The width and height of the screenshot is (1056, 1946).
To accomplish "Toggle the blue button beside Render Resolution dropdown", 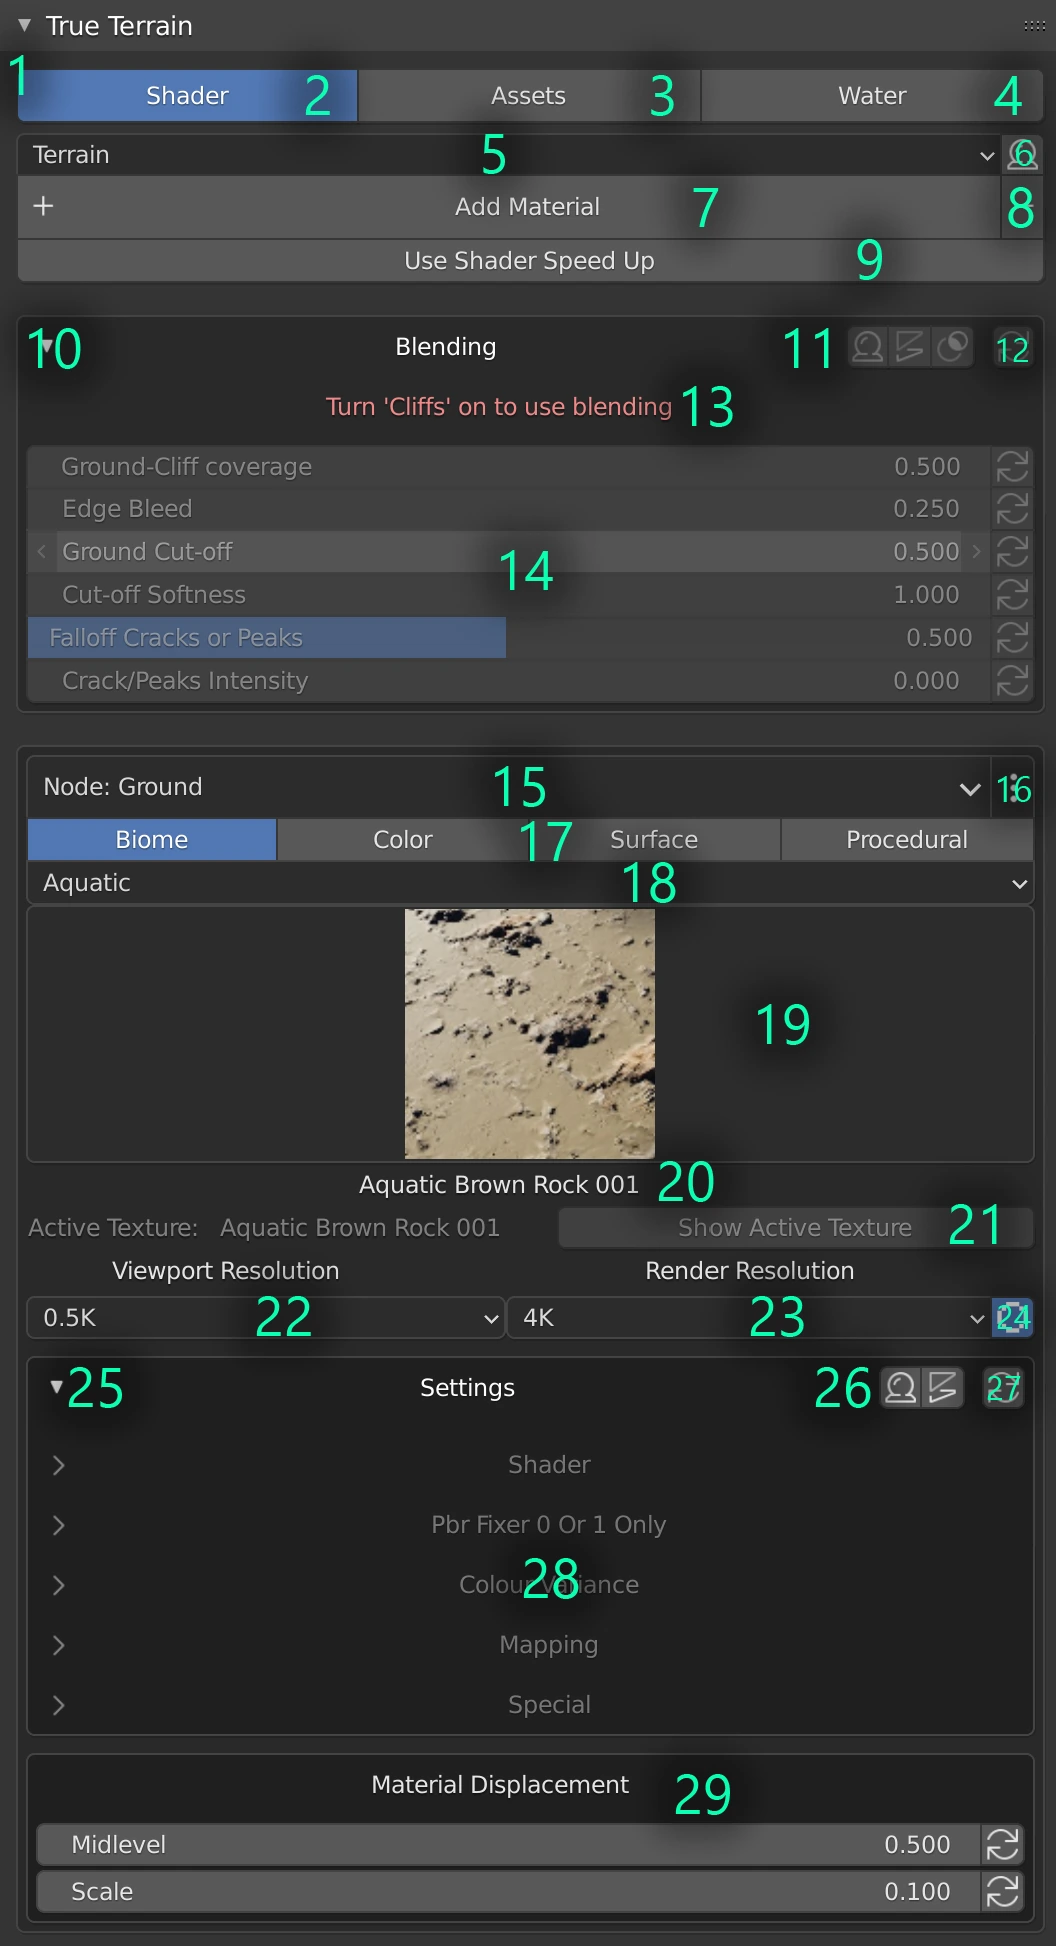I will 1012,1317.
